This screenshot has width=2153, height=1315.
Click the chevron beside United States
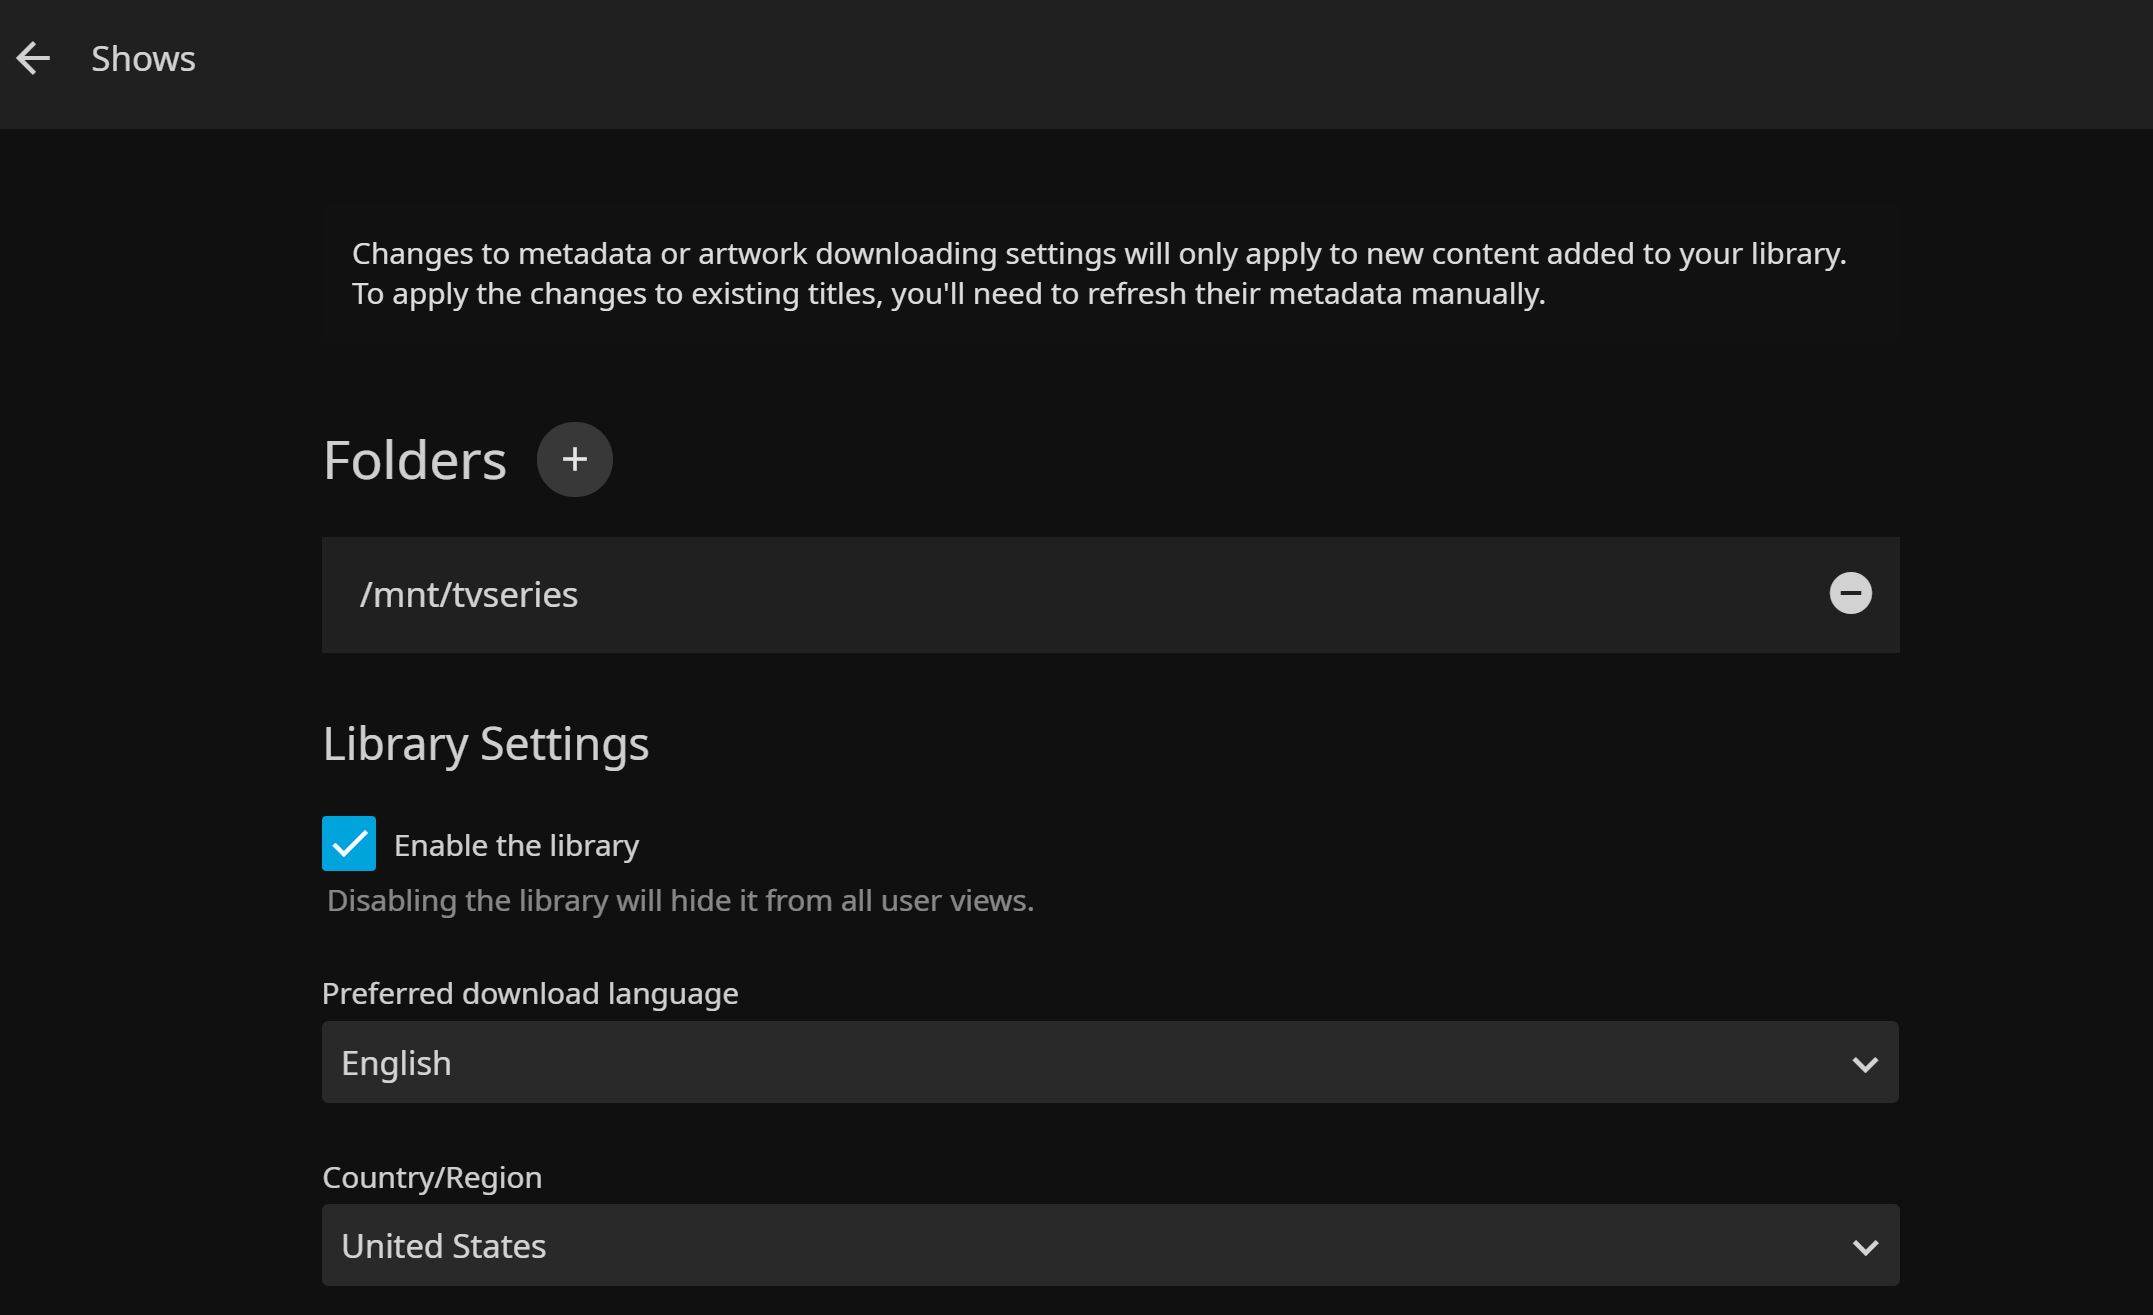(x=1864, y=1247)
